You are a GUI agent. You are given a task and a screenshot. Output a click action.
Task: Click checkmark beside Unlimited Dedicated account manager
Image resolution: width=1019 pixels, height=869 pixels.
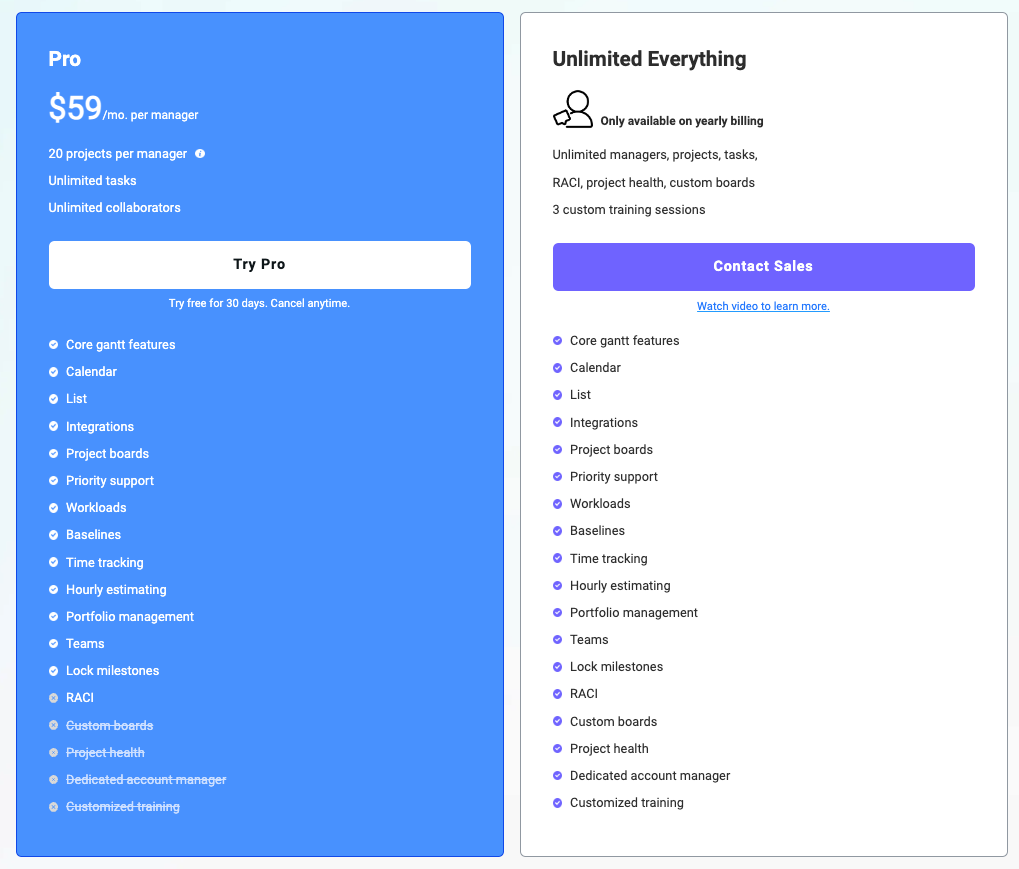558,776
